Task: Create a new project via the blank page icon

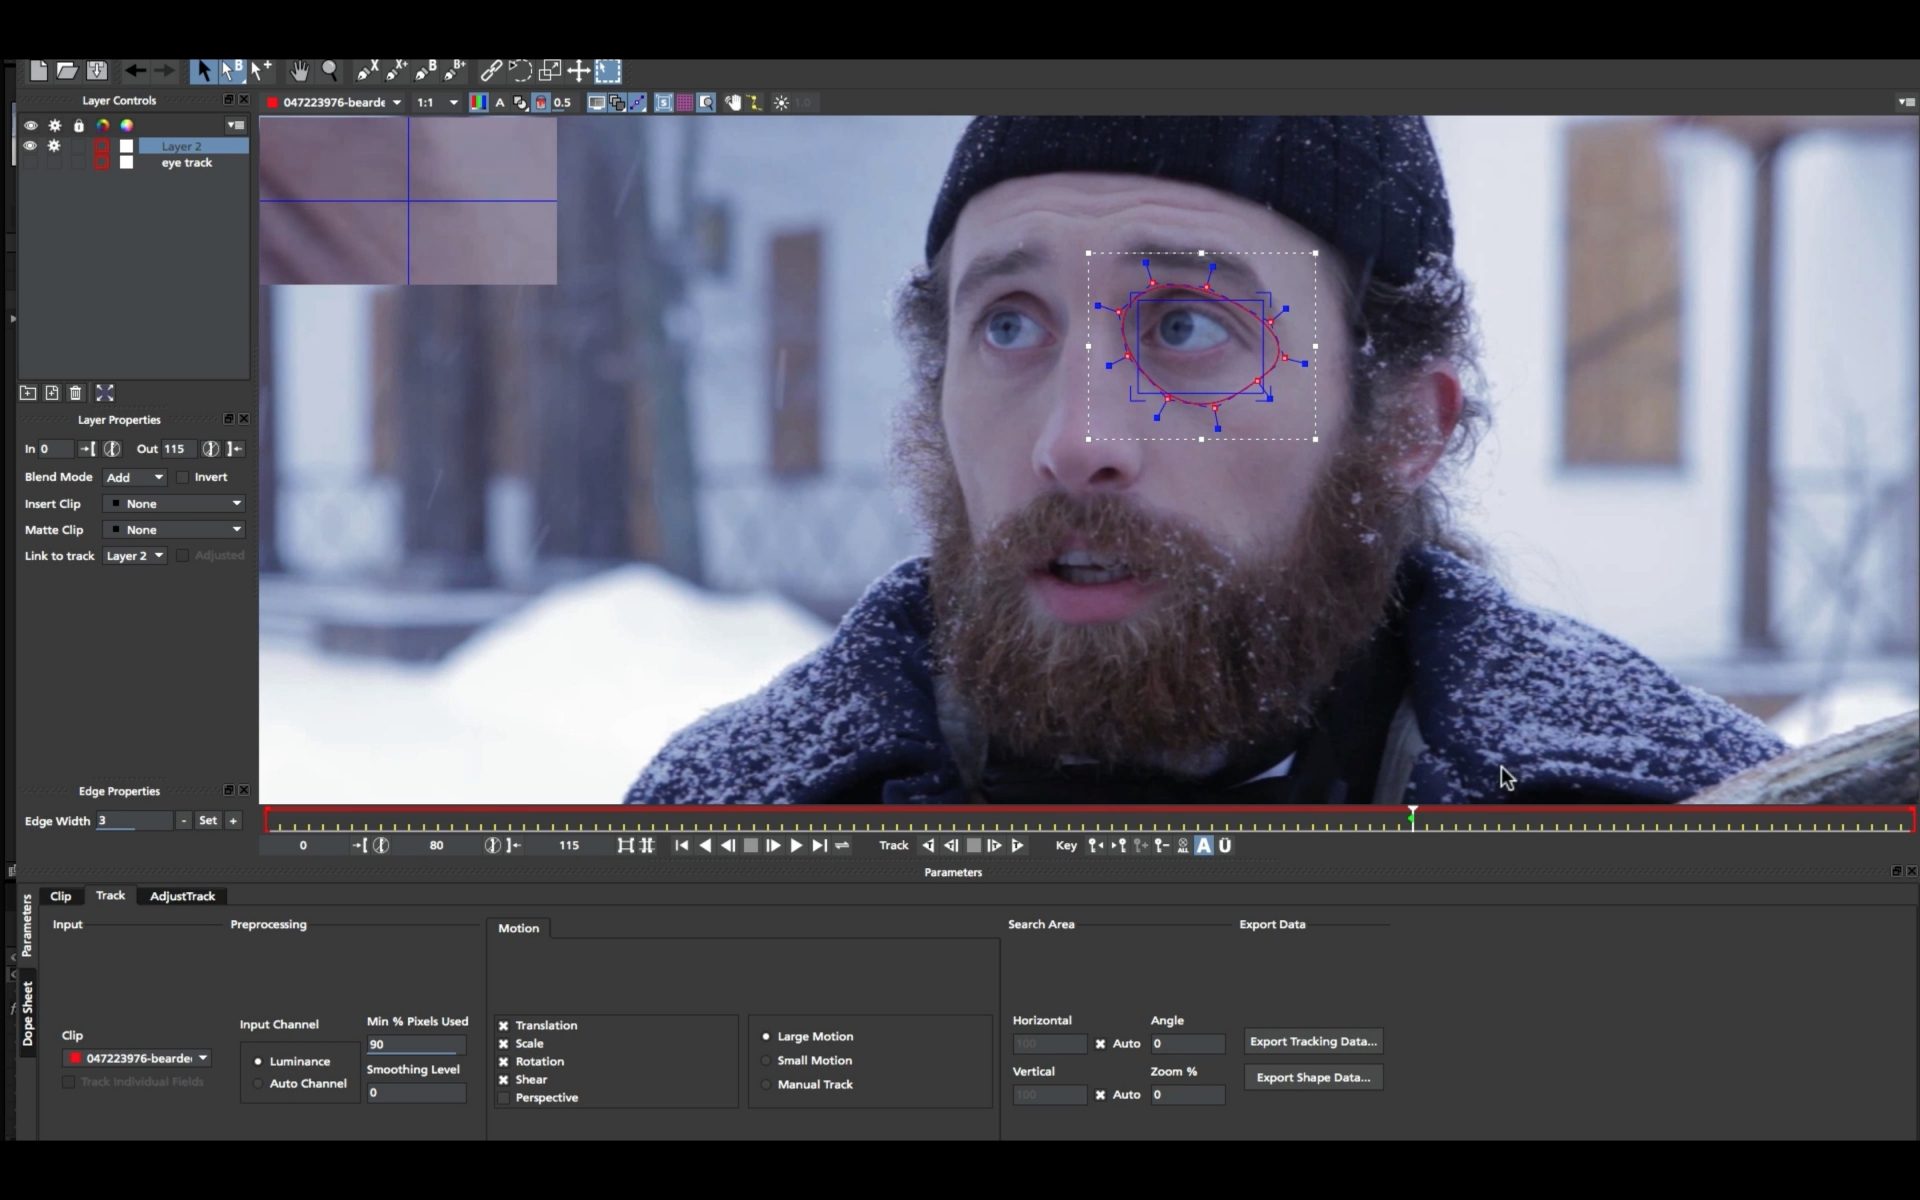Action: point(38,71)
